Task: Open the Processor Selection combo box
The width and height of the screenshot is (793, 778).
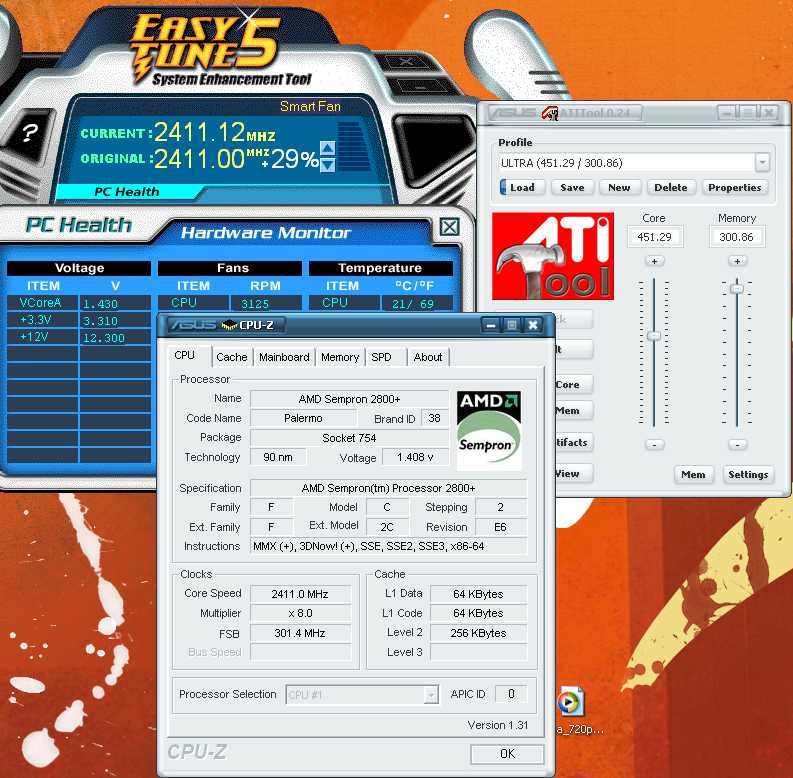Action: coord(431,694)
